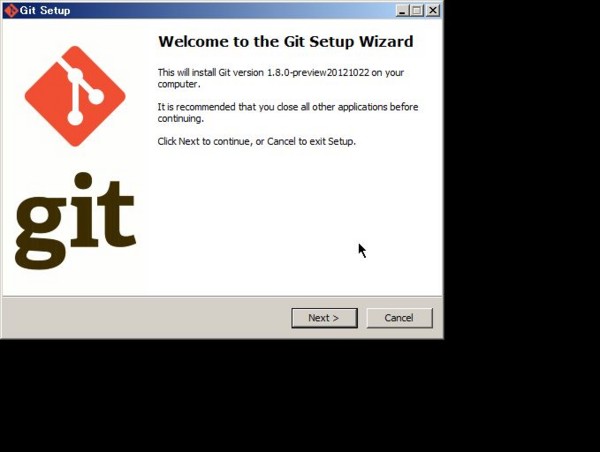Click the orange Git diamond logo
The image size is (600, 452).
[75, 96]
